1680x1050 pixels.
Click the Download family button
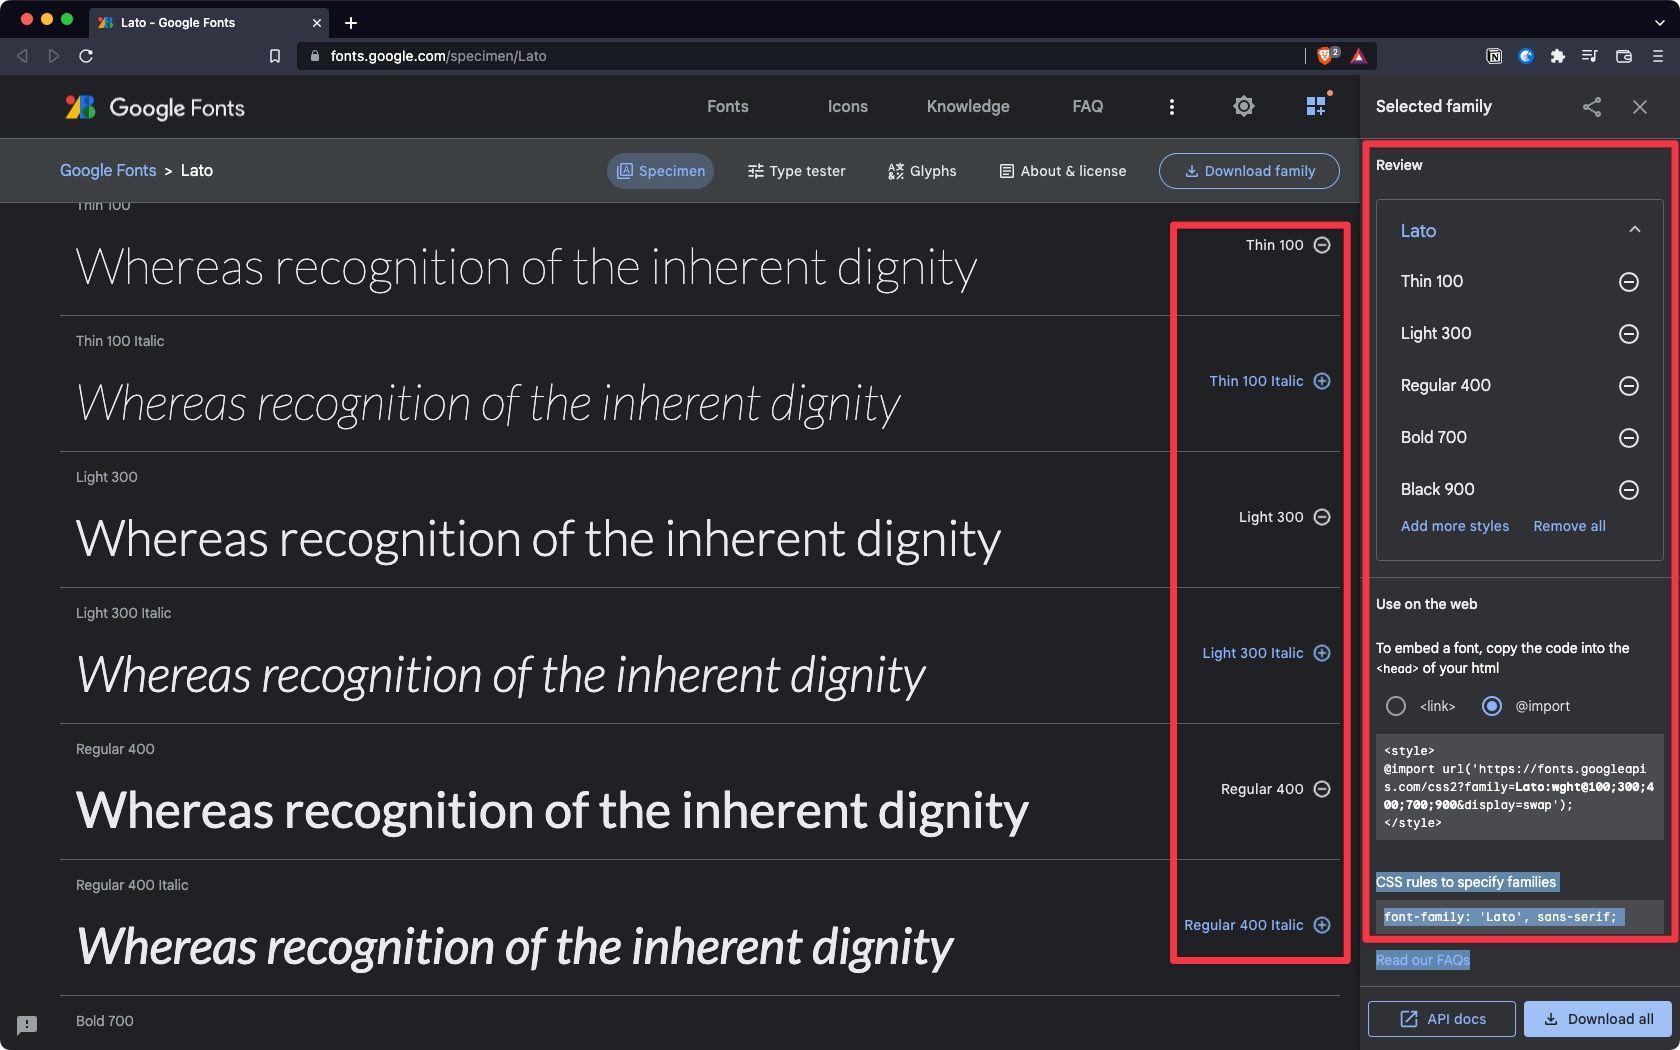(x=1249, y=171)
